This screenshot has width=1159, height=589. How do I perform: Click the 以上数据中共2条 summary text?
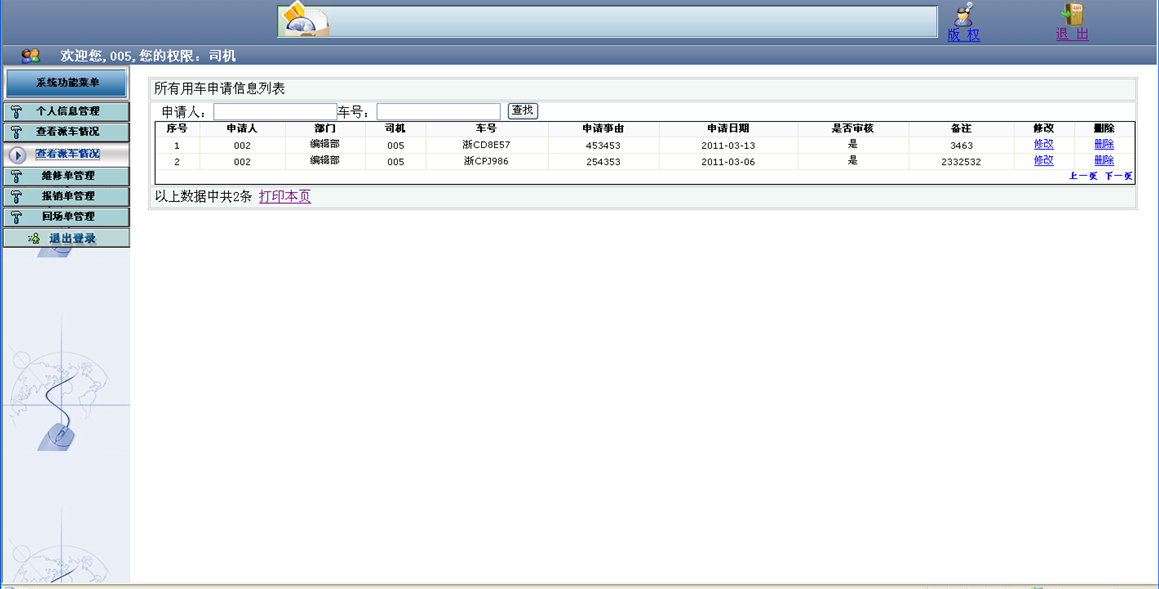[203, 197]
